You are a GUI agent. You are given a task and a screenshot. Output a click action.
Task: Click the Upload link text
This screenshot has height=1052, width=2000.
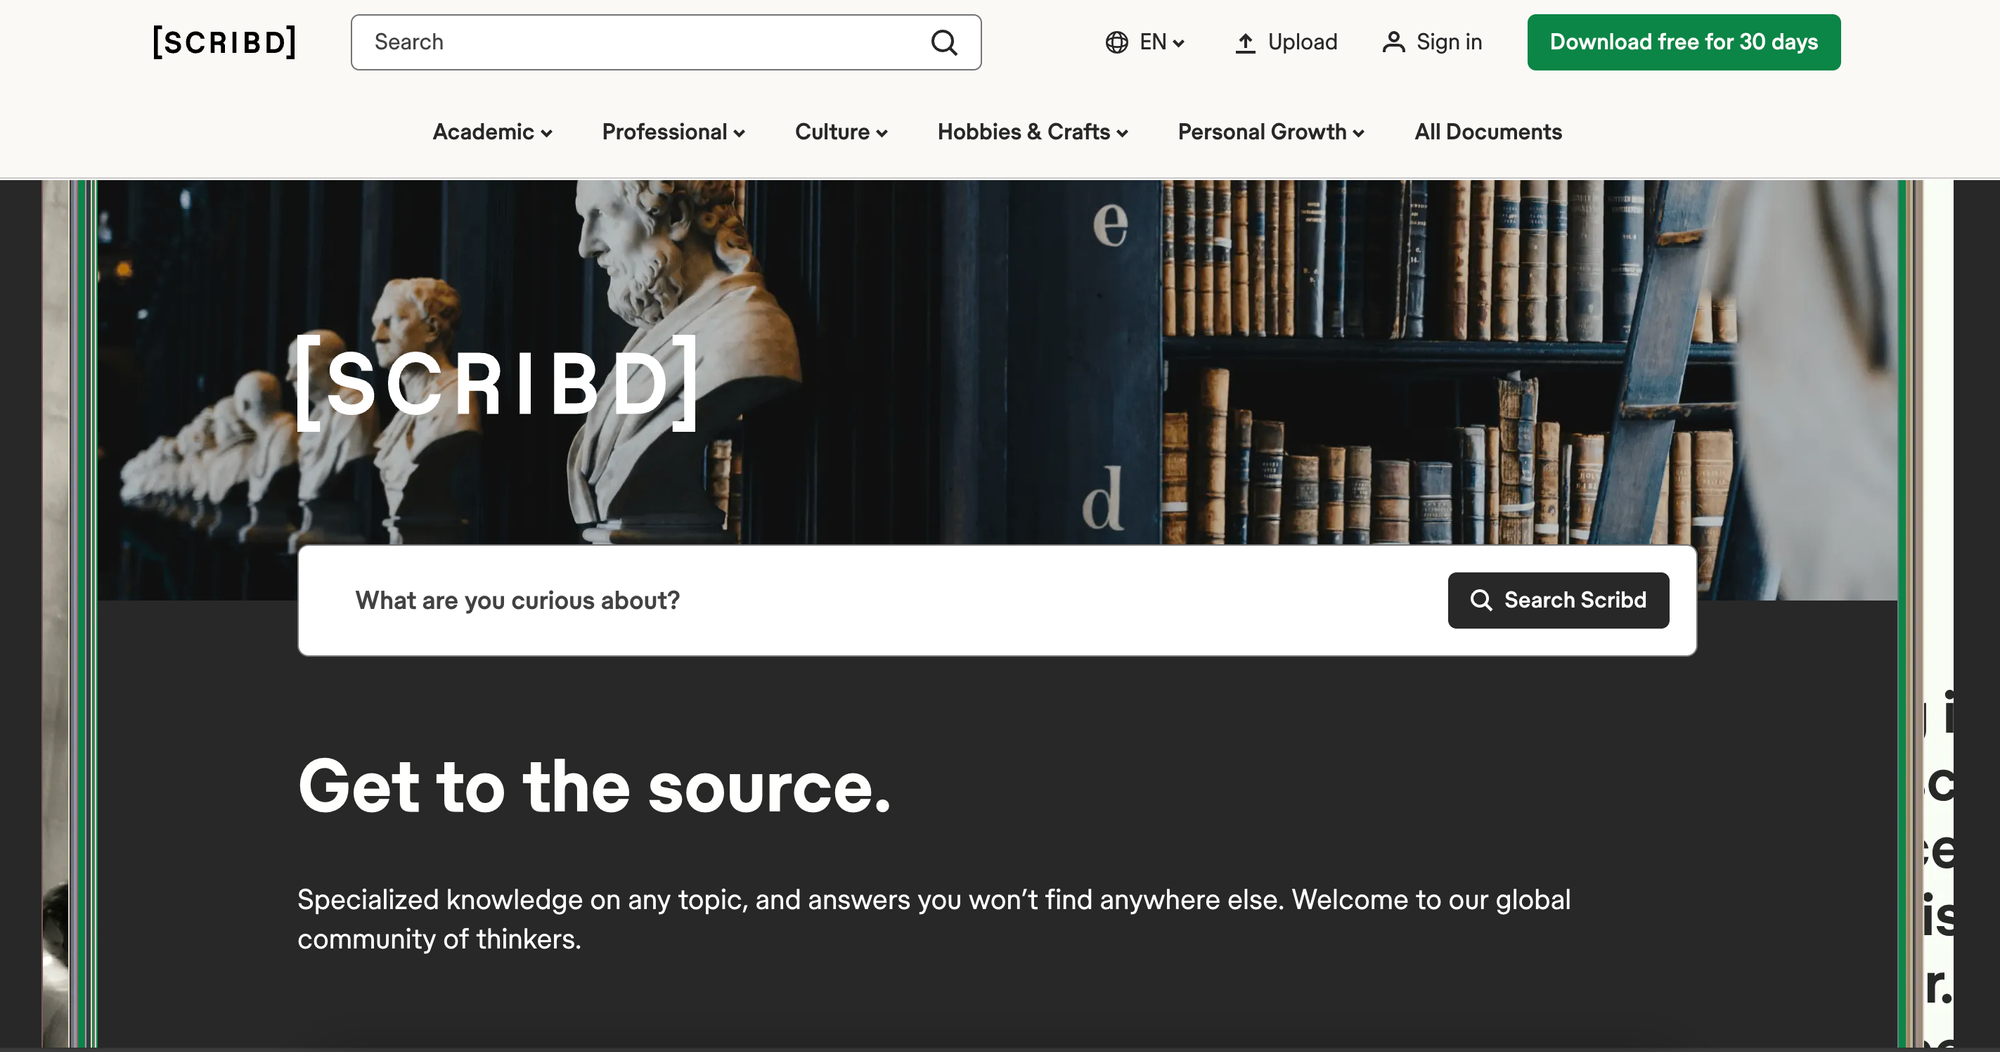click(x=1302, y=42)
